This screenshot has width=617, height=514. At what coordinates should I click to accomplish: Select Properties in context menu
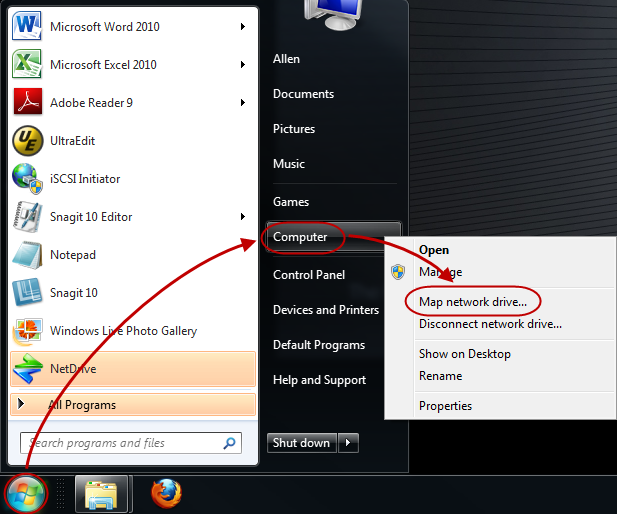point(445,406)
